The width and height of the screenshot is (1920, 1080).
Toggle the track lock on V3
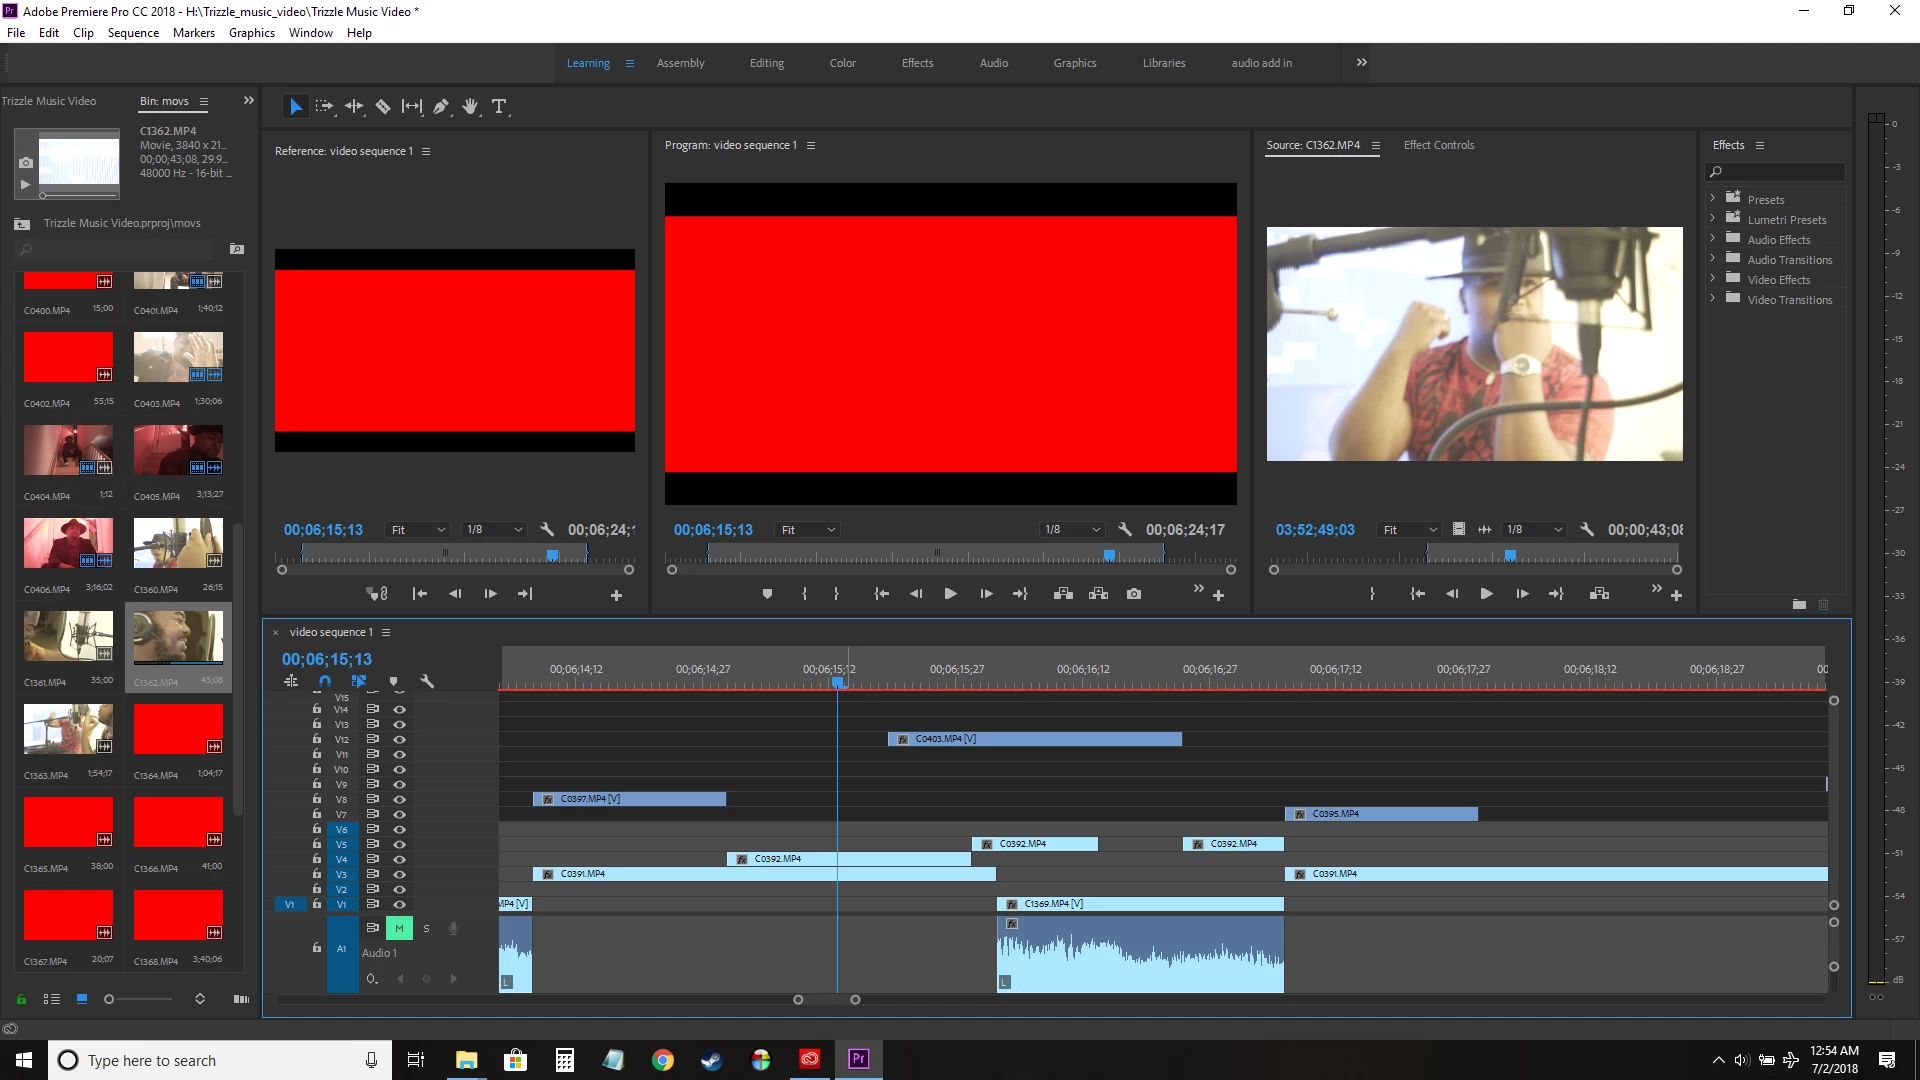tap(317, 874)
